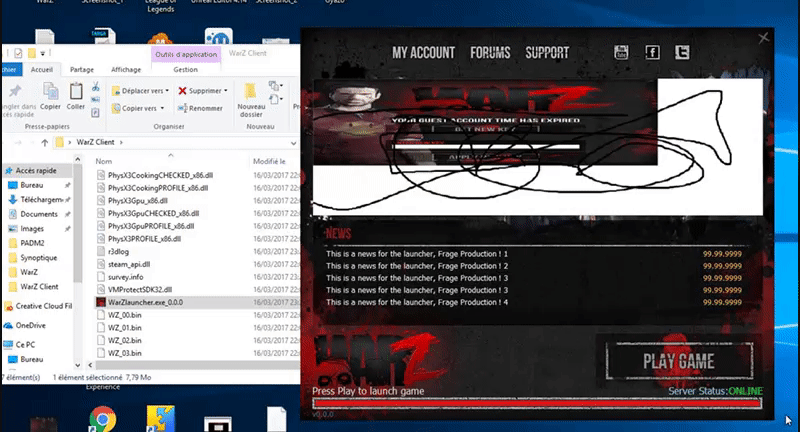
Task: Go up one folder level with the up arrow
Action: click(44, 143)
